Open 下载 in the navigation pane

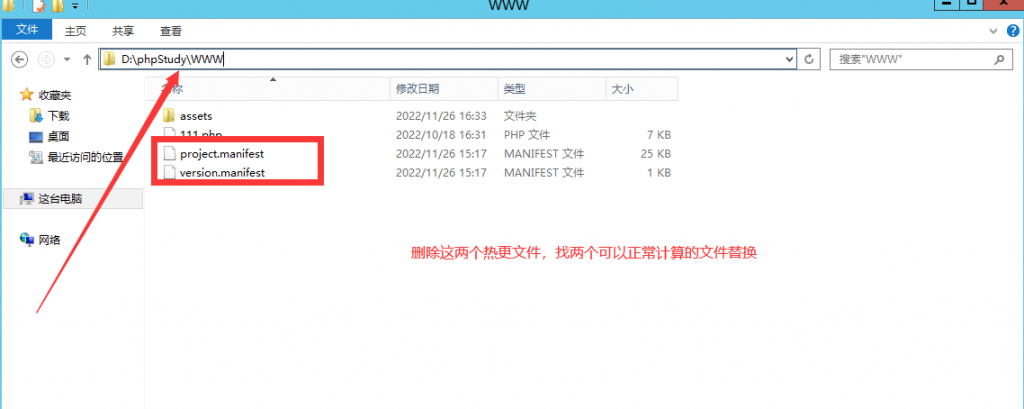click(x=59, y=116)
